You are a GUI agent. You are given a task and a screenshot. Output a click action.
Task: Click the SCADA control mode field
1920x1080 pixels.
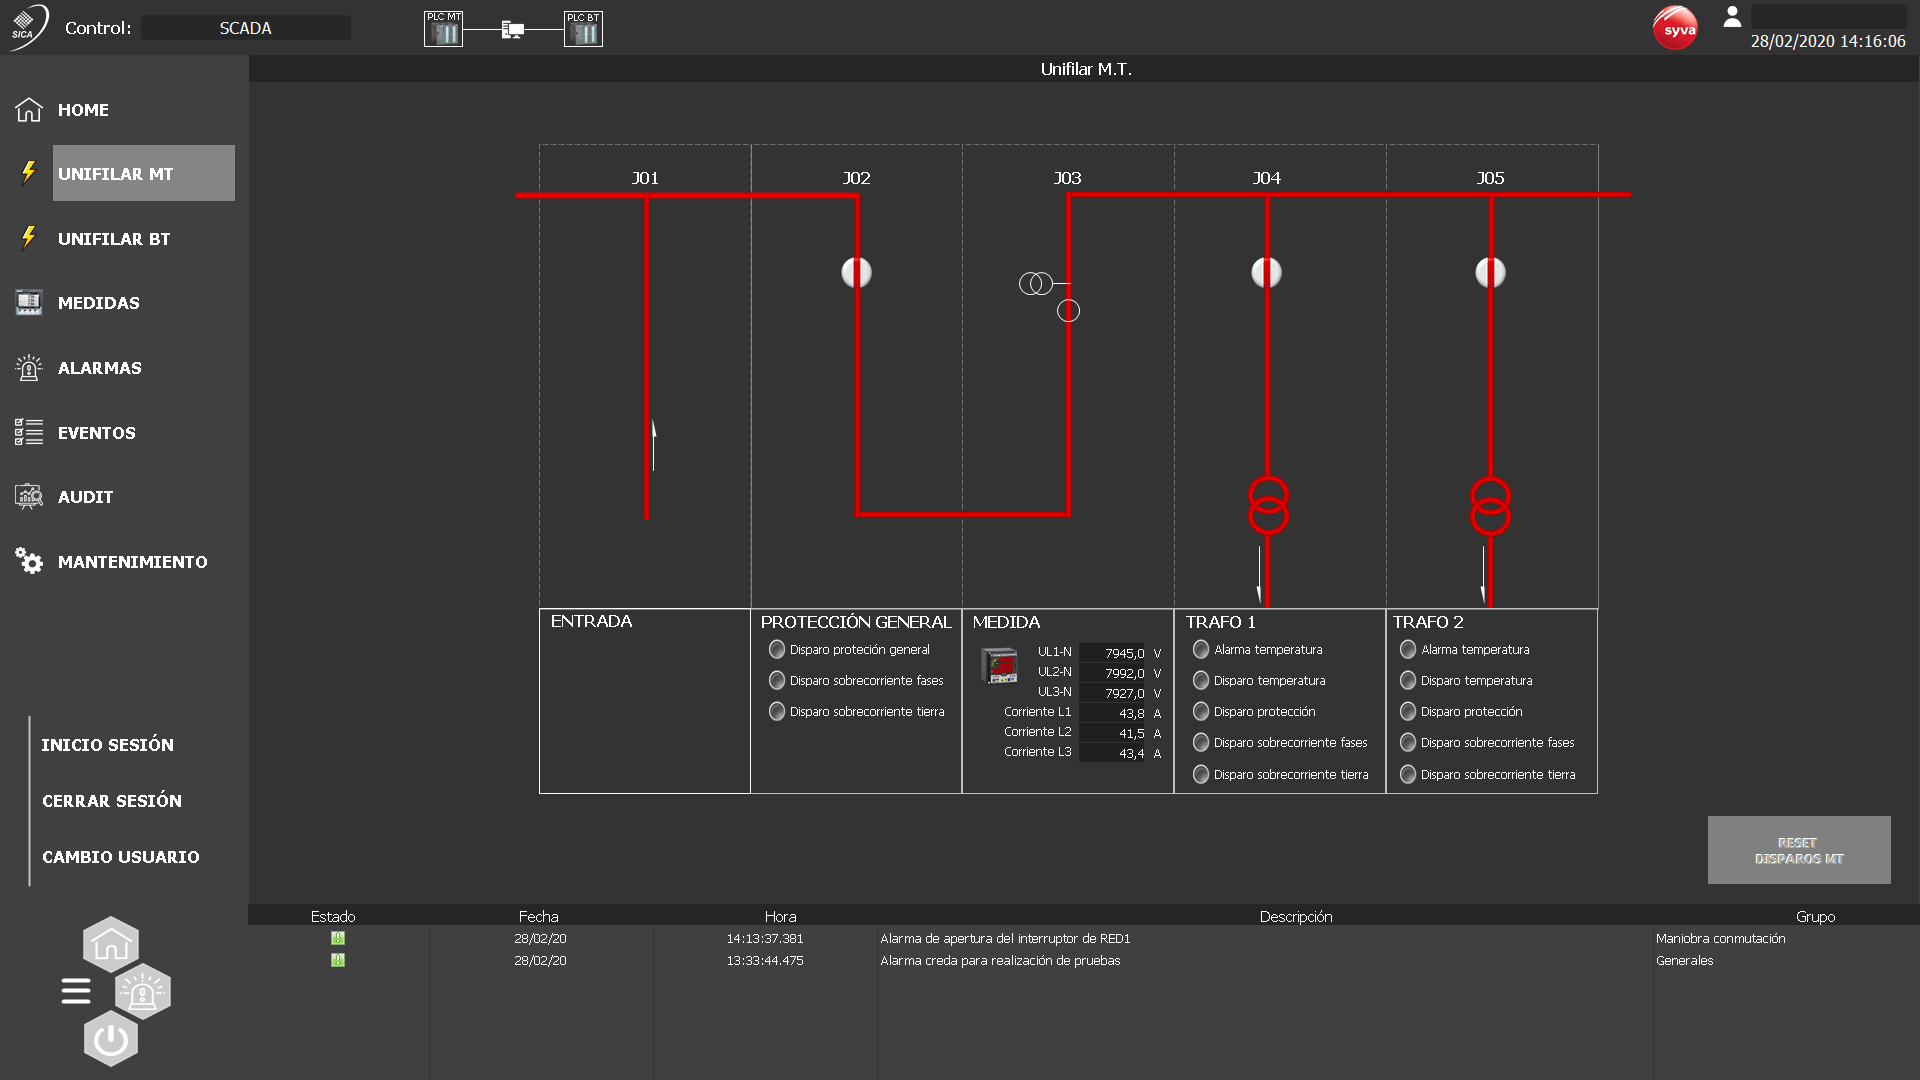[x=246, y=28]
